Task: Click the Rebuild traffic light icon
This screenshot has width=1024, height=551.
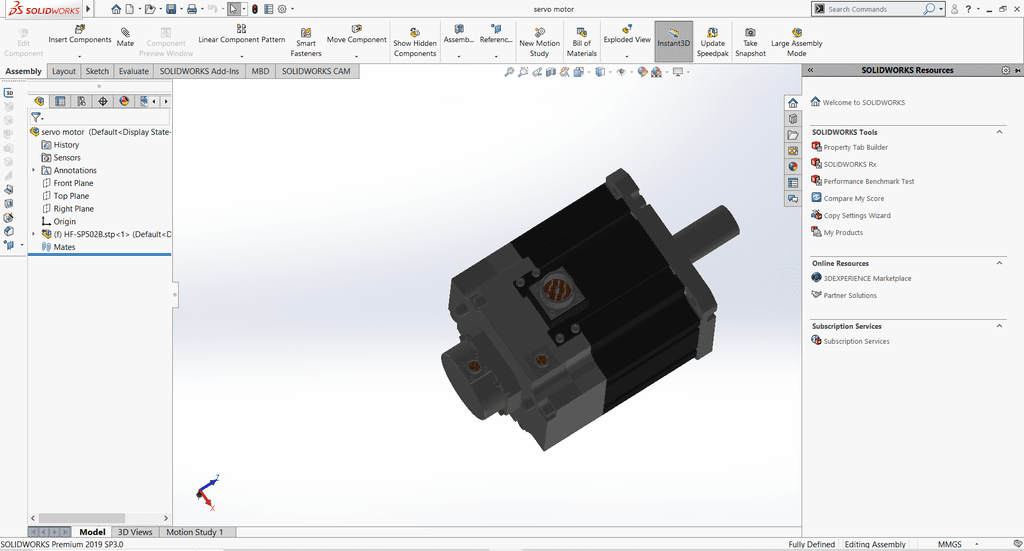Action: (255, 9)
